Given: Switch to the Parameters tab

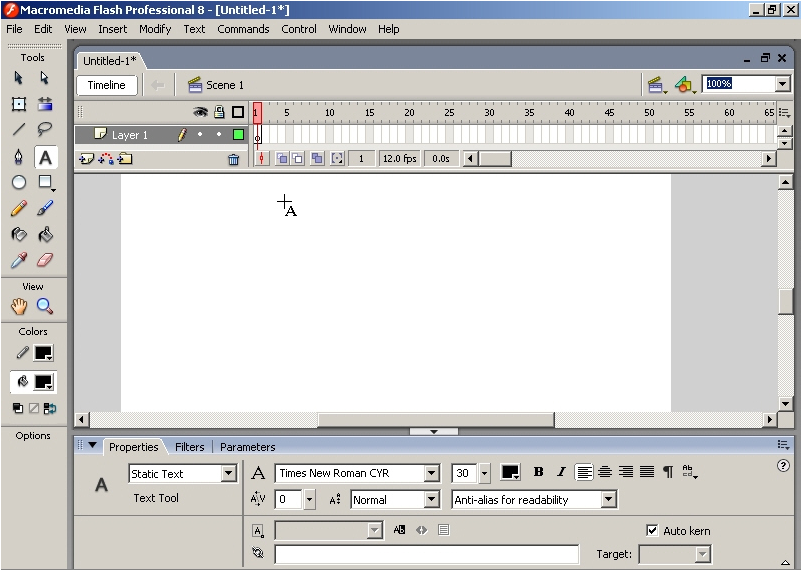Looking at the screenshot, I should (247, 447).
